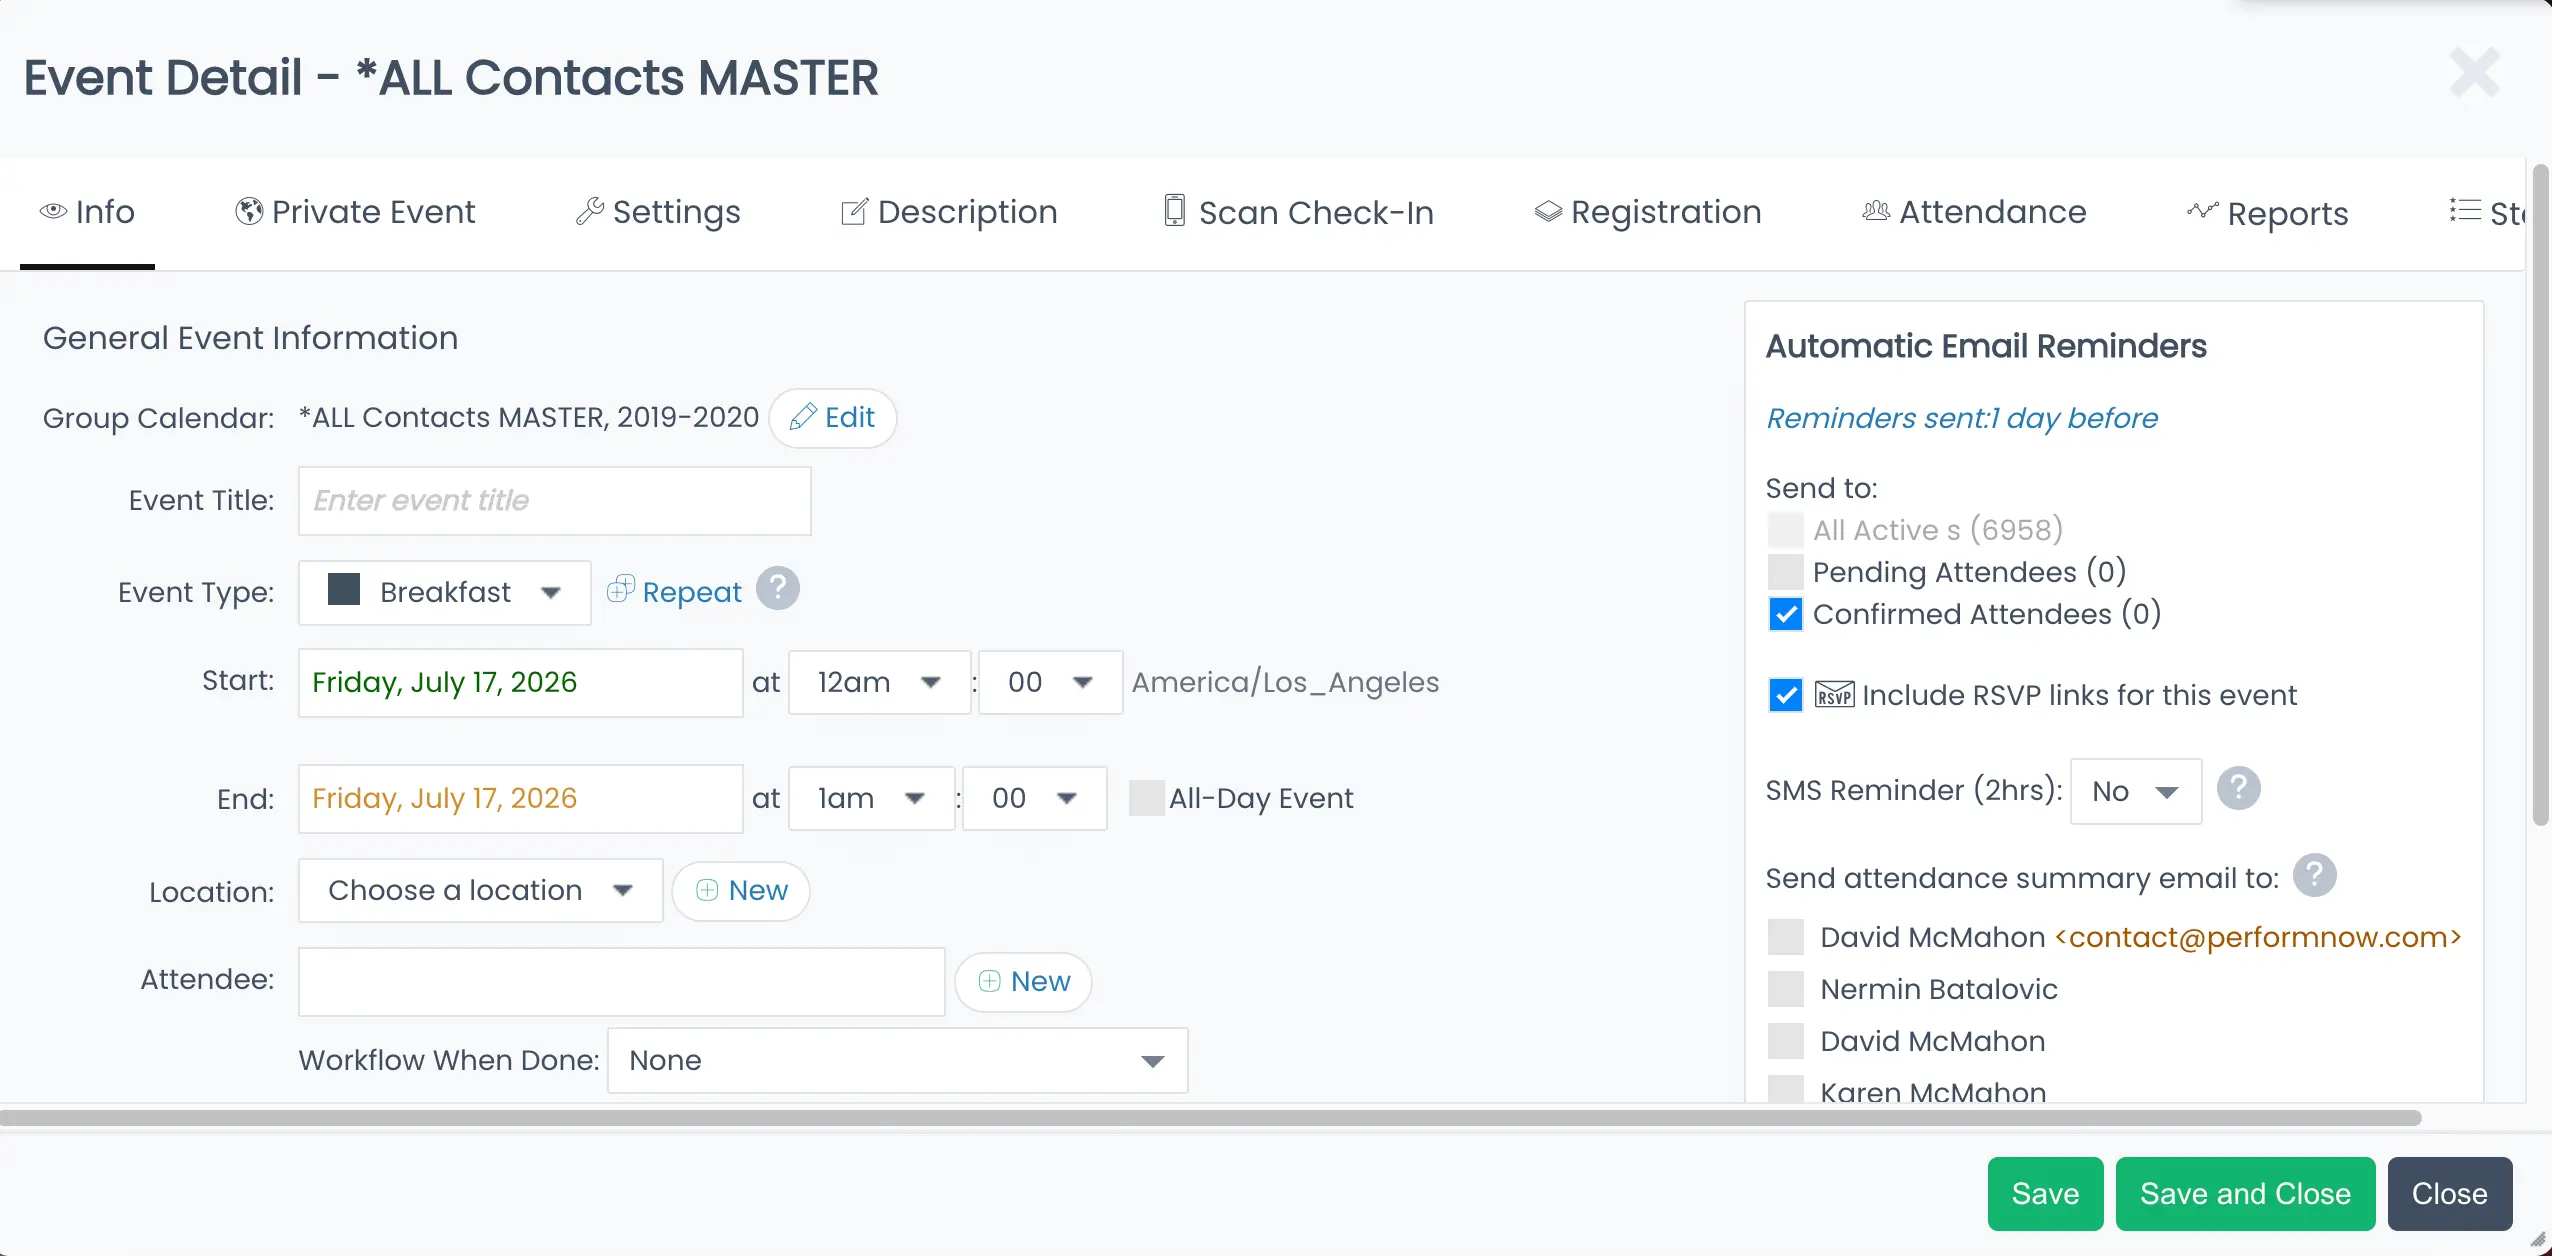Click the contact@performnow.com email link

(2258, 937)
